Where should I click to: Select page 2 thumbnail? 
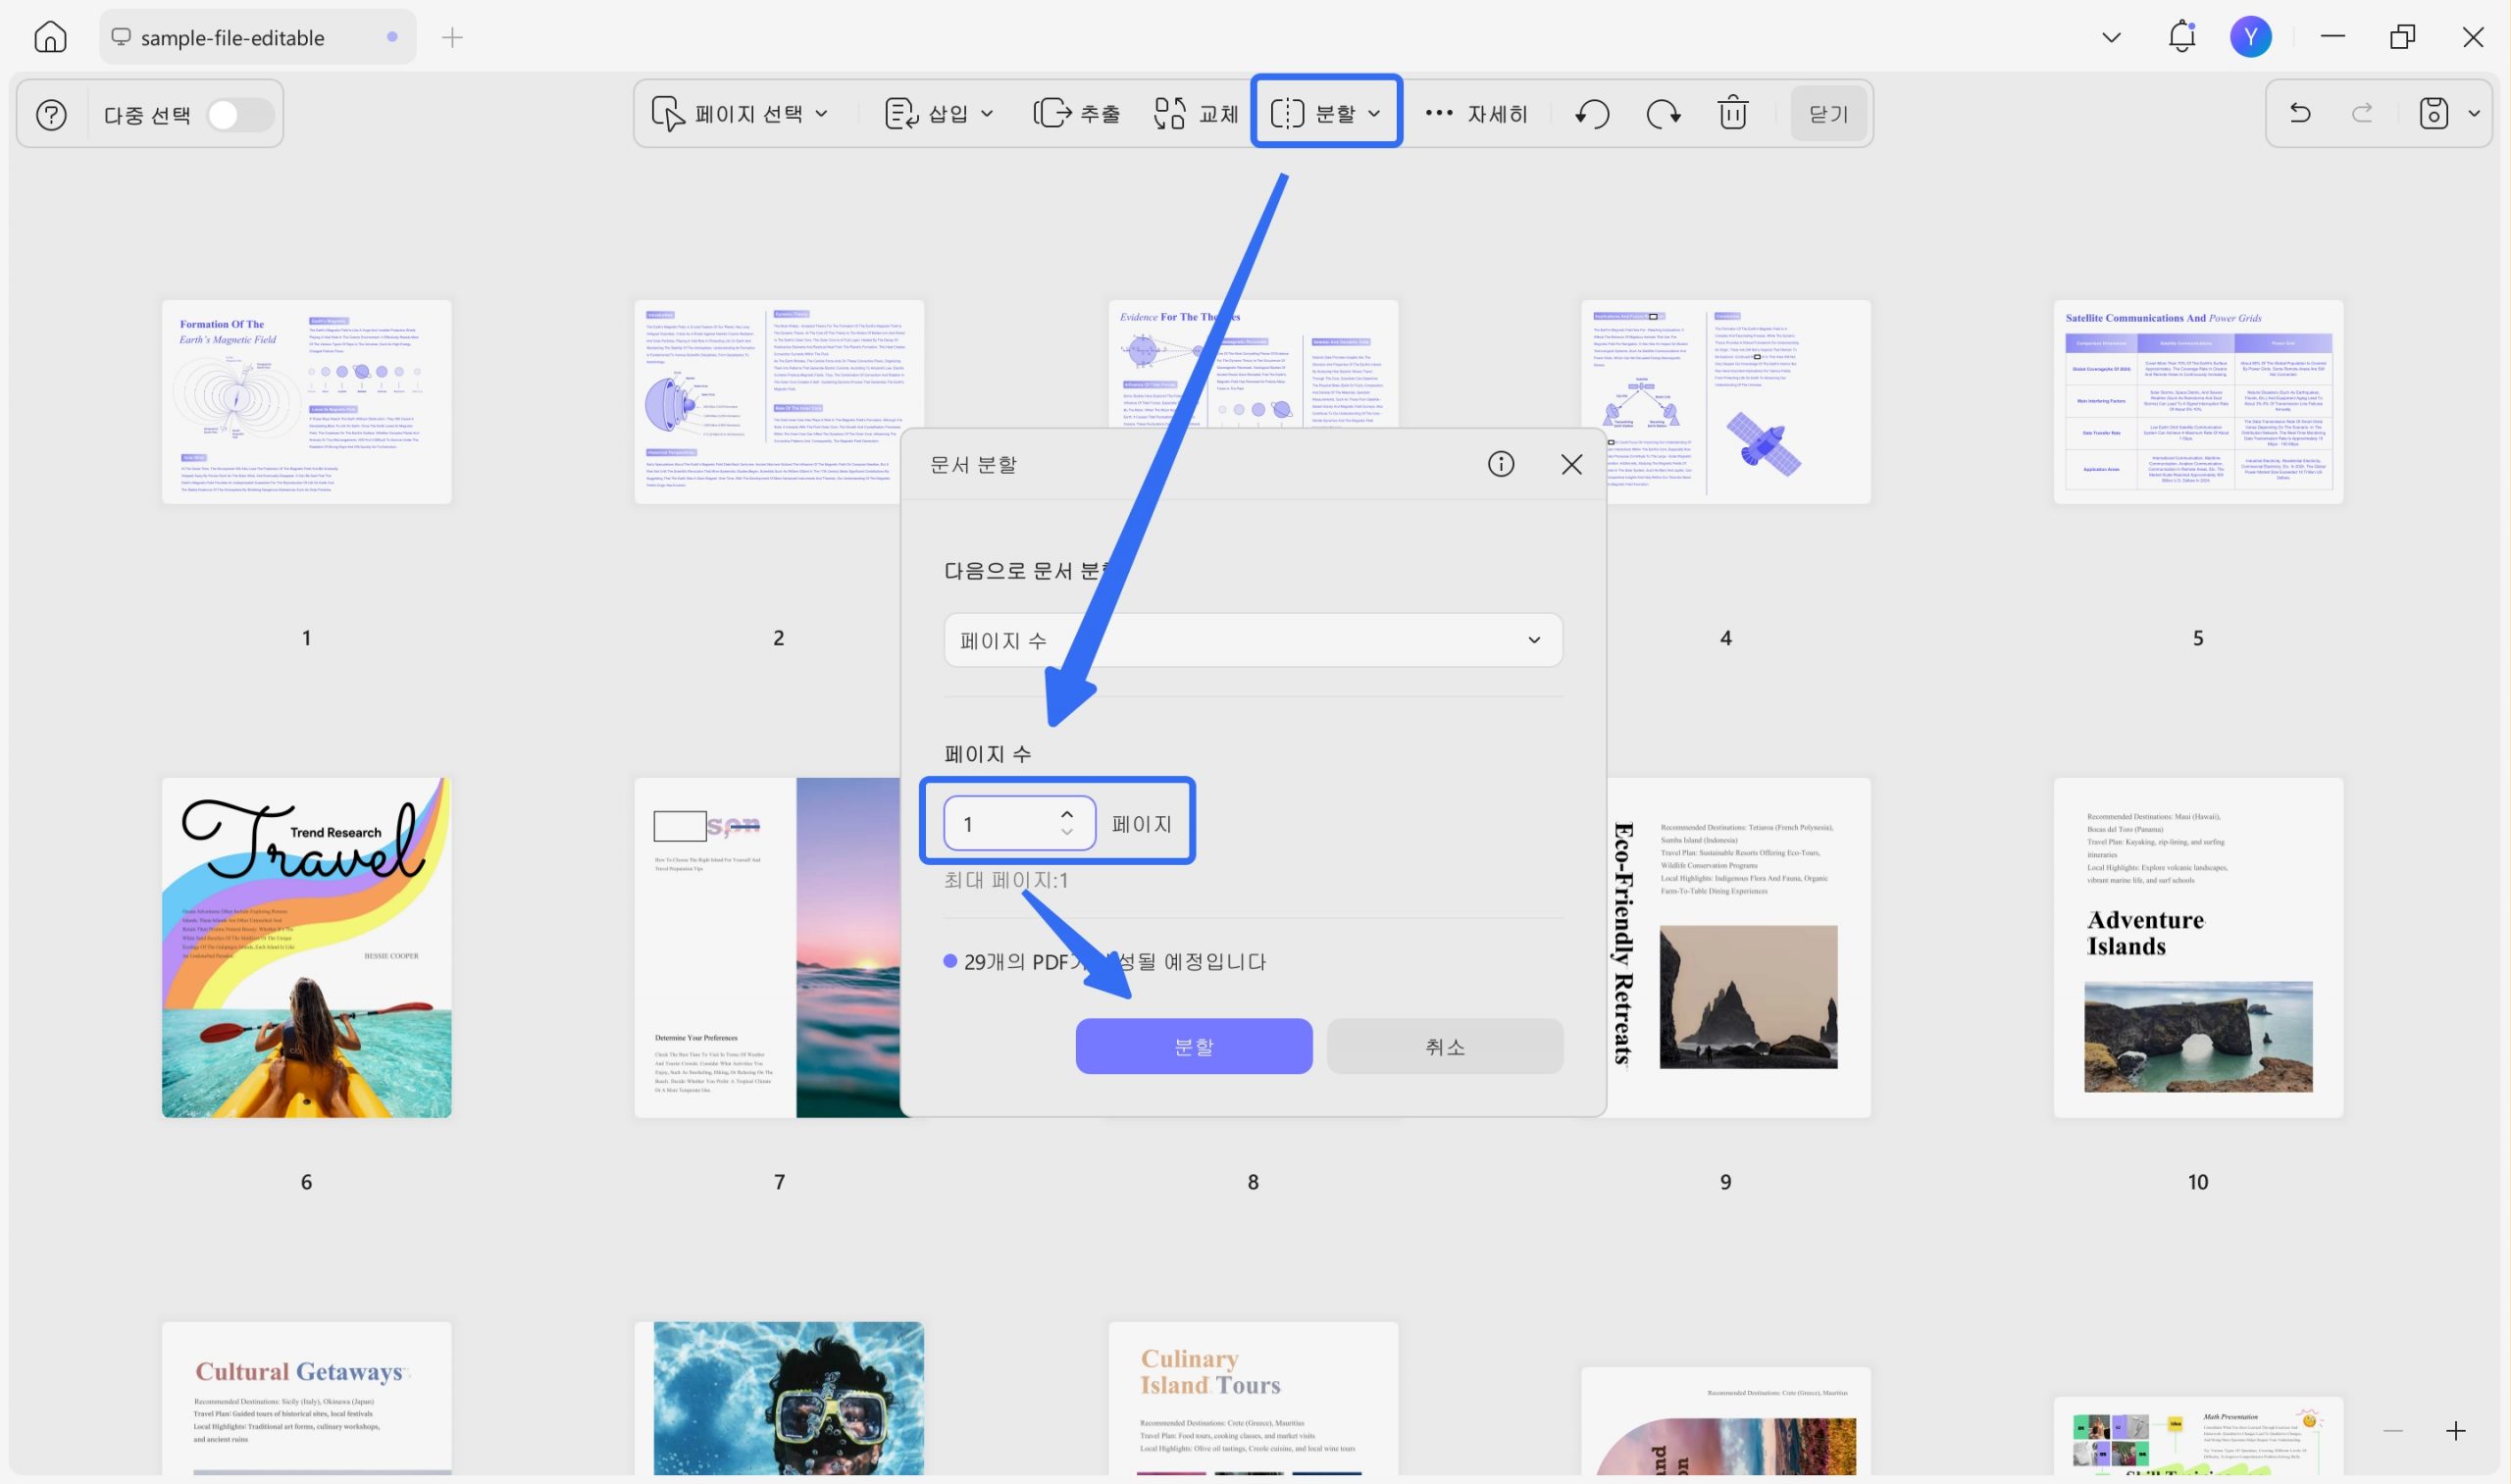coord(779,401)
